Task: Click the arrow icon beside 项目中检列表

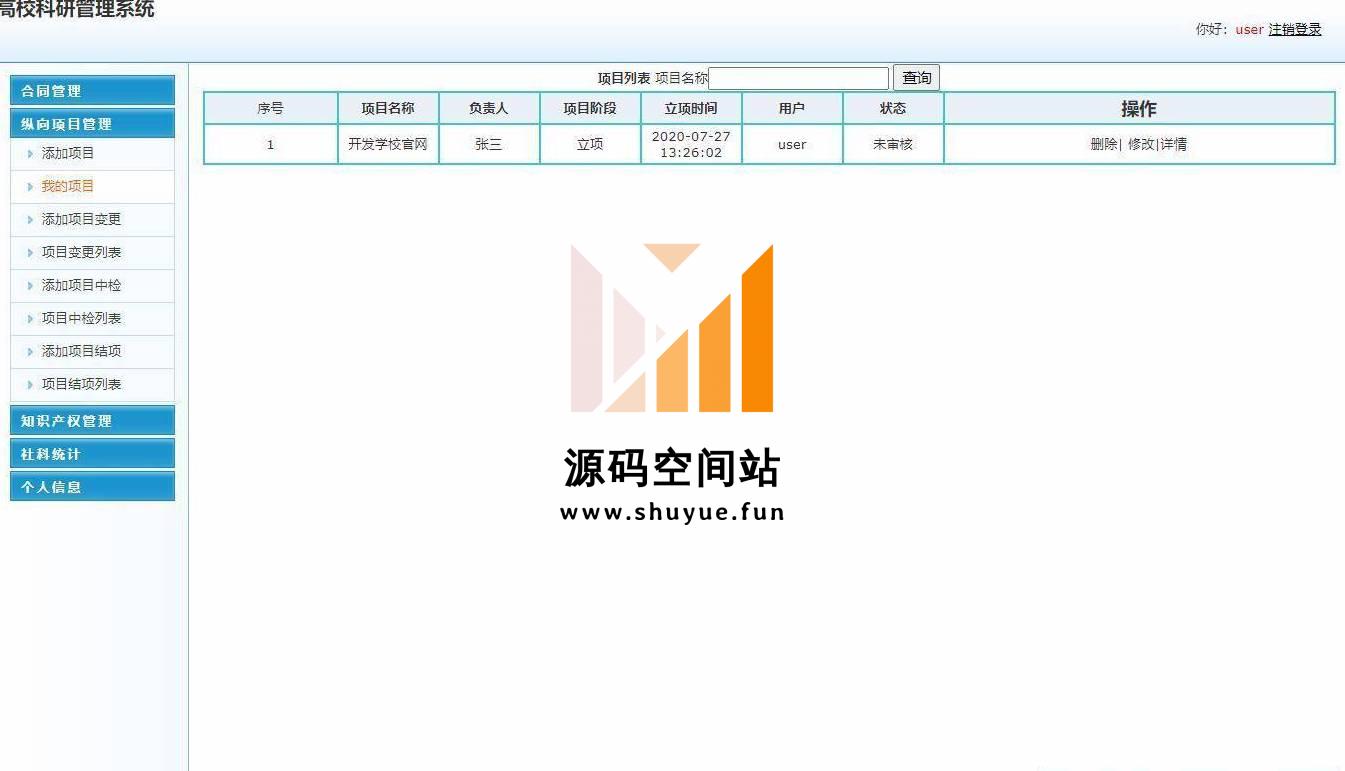Action: [x=31, y=319]
